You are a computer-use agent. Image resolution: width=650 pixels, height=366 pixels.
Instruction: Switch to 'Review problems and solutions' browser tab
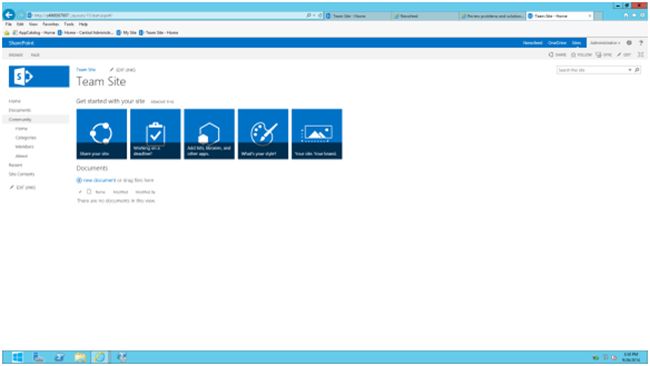(x=492, y=16)
